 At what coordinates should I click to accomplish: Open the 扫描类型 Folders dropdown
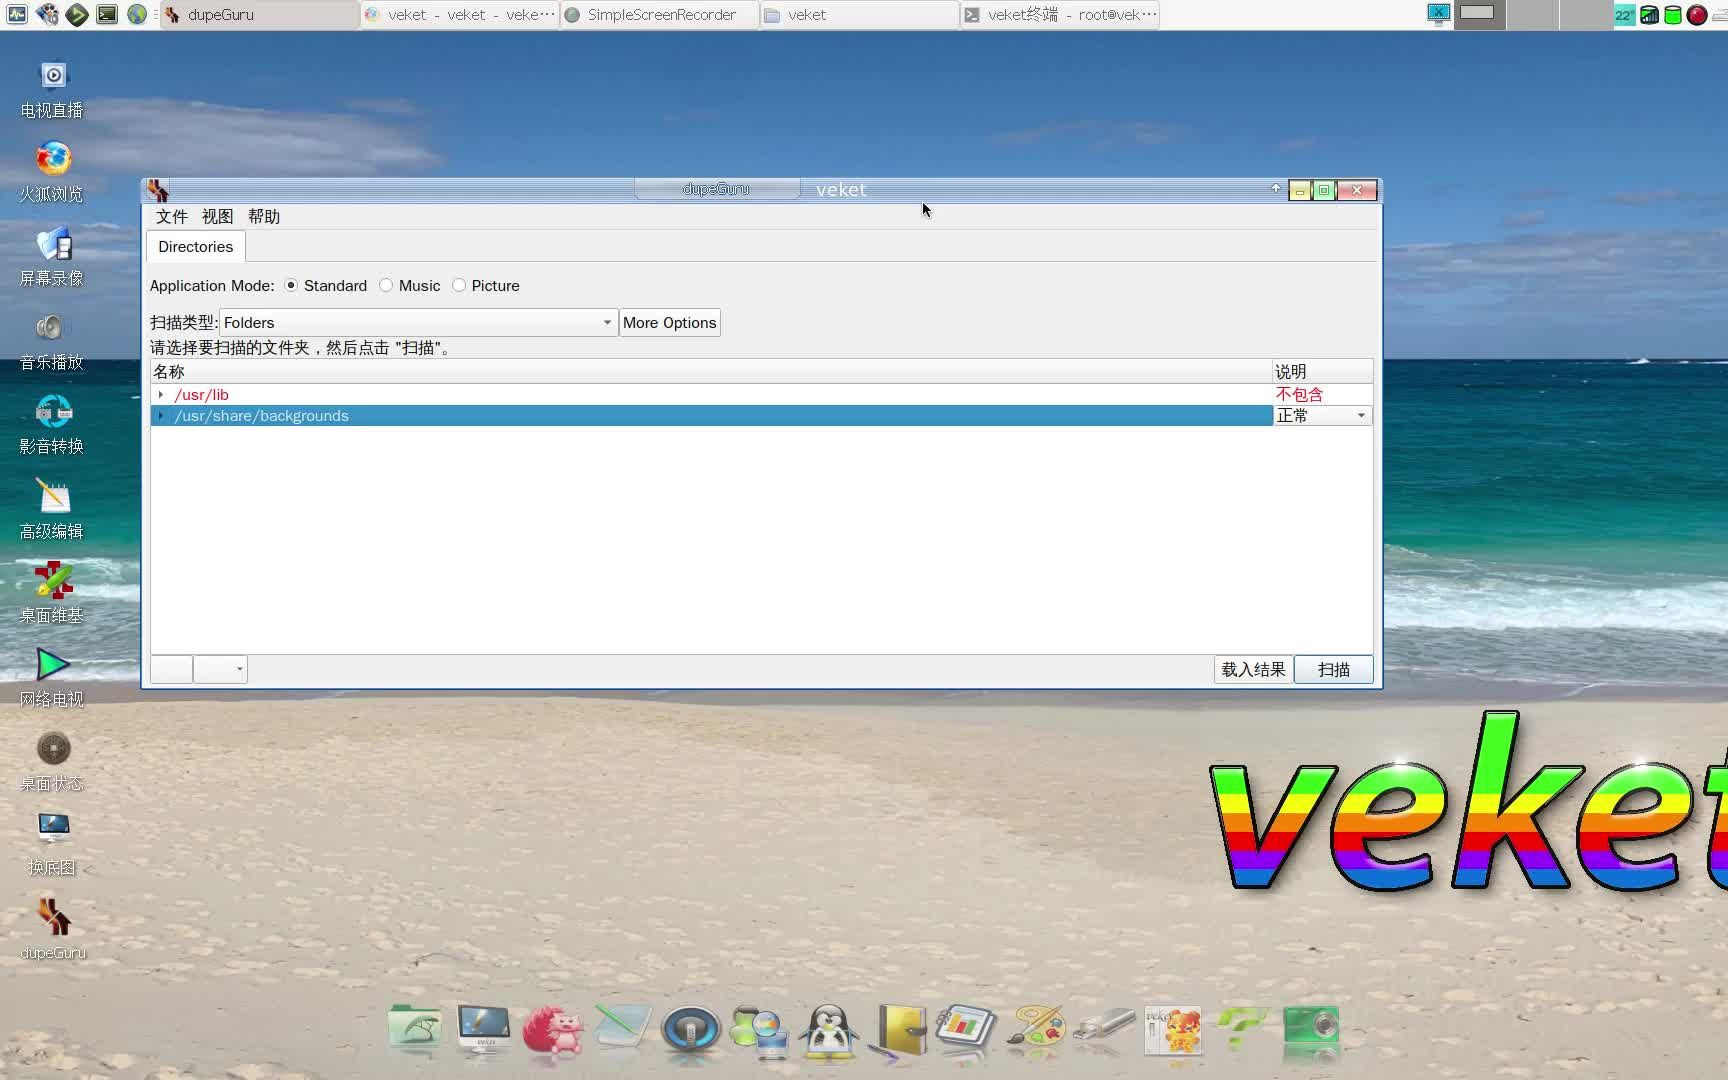coord(418,323)
